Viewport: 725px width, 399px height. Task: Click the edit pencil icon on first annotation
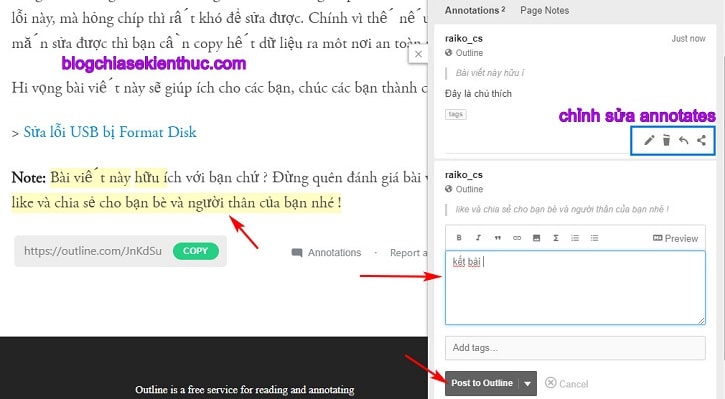(649, 140)
